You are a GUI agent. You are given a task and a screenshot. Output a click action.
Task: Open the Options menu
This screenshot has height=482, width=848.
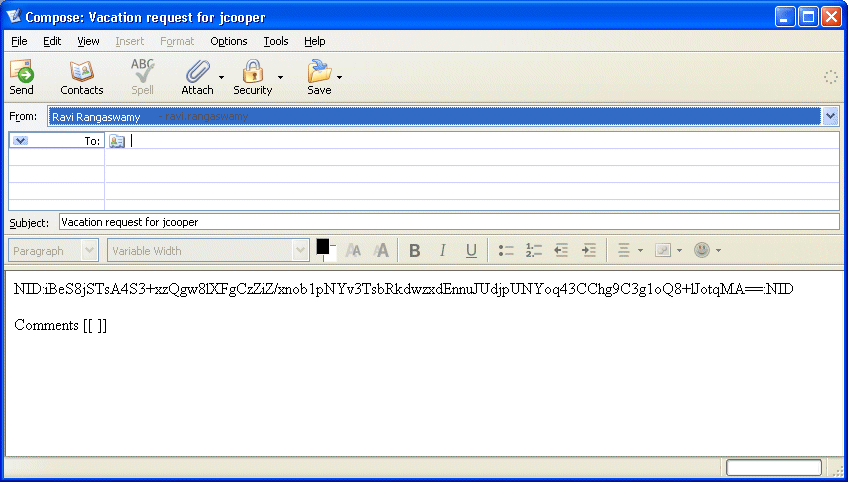(229, 41)
